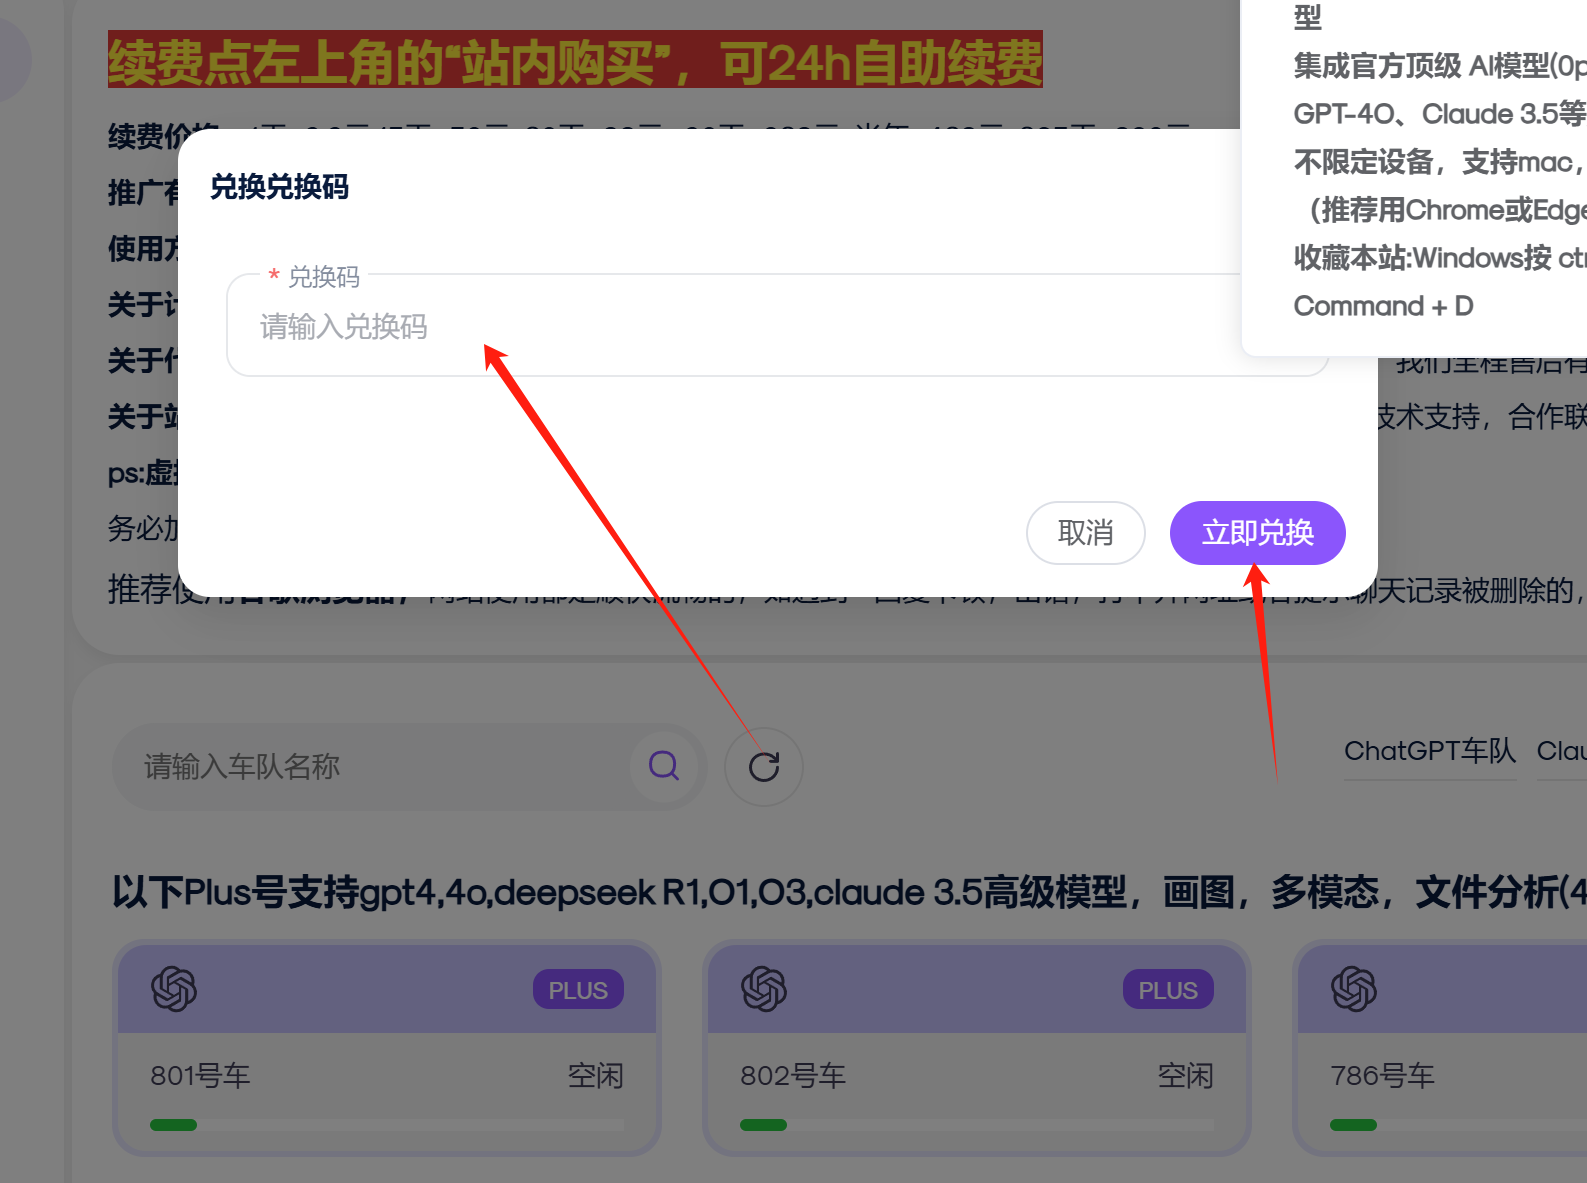Switch to the Claude tab
The height and width of the screenshot is (1183, 1587).
coord(1562,751)
